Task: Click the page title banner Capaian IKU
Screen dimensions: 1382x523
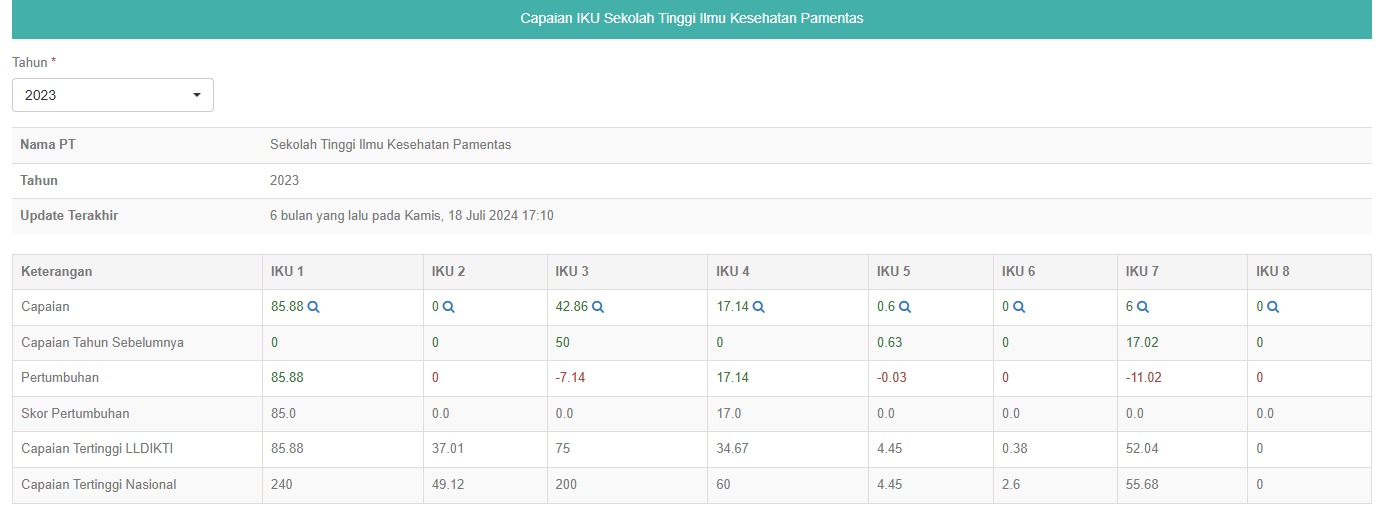Action: click(691, 19)
